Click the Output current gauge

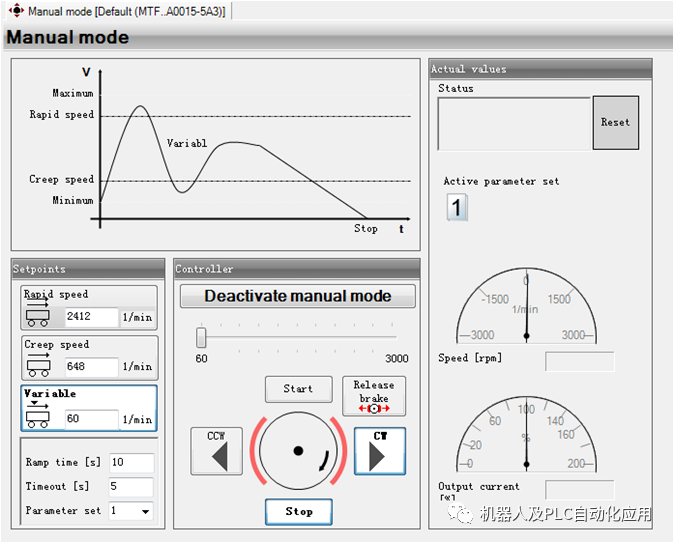point(526,434)
